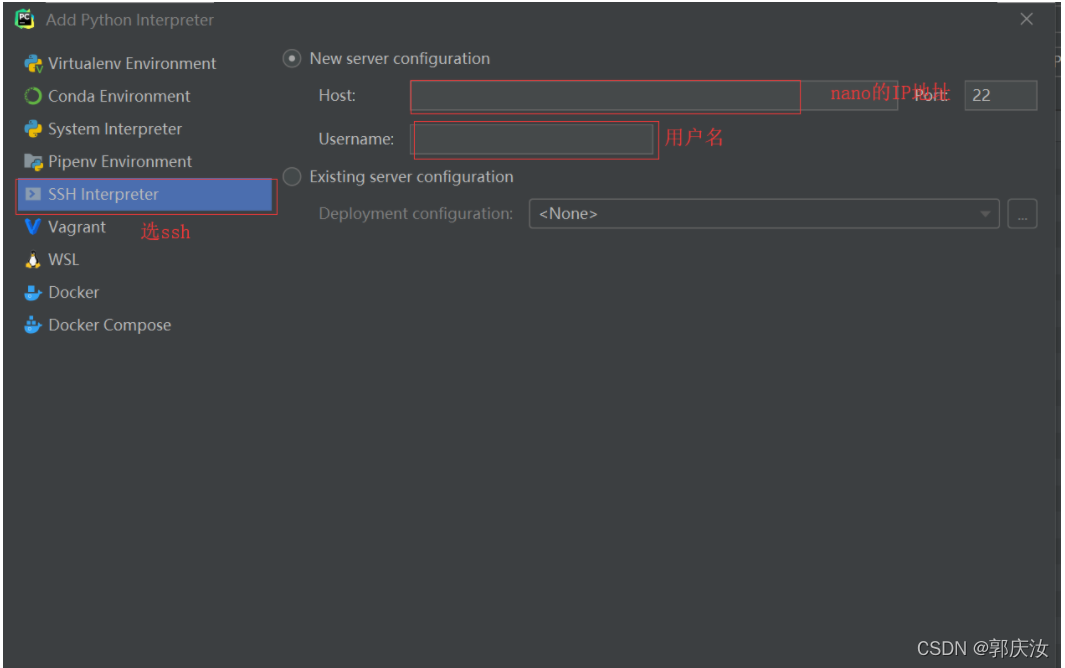Image resolution: width=1065 pixels, height=668 pixels.
Task: Click the System Interpreter python icon
Action: [x=33, y=129]
